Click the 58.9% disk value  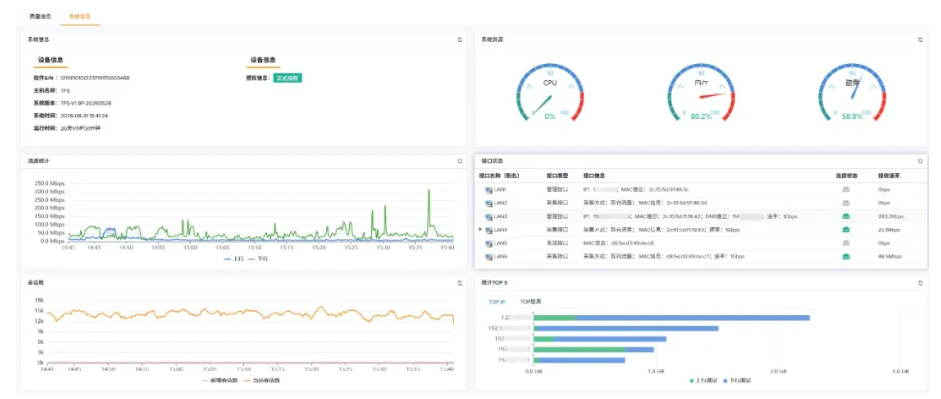(x=852, y=116)
